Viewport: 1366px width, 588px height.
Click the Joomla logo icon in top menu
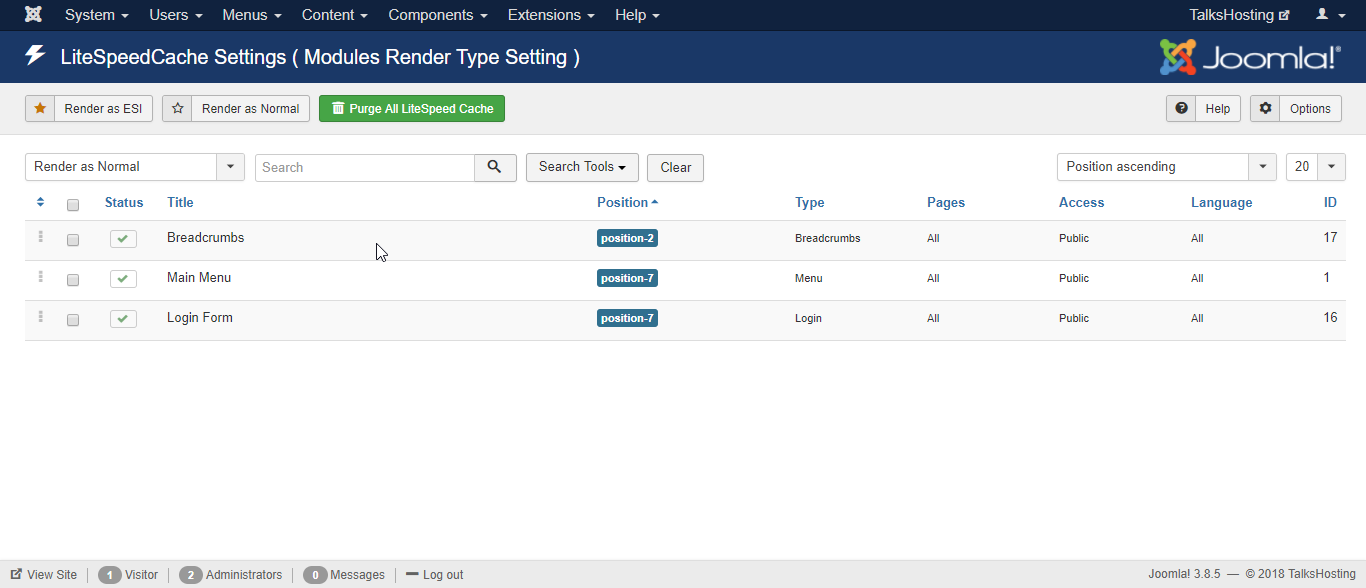point(33,15)
